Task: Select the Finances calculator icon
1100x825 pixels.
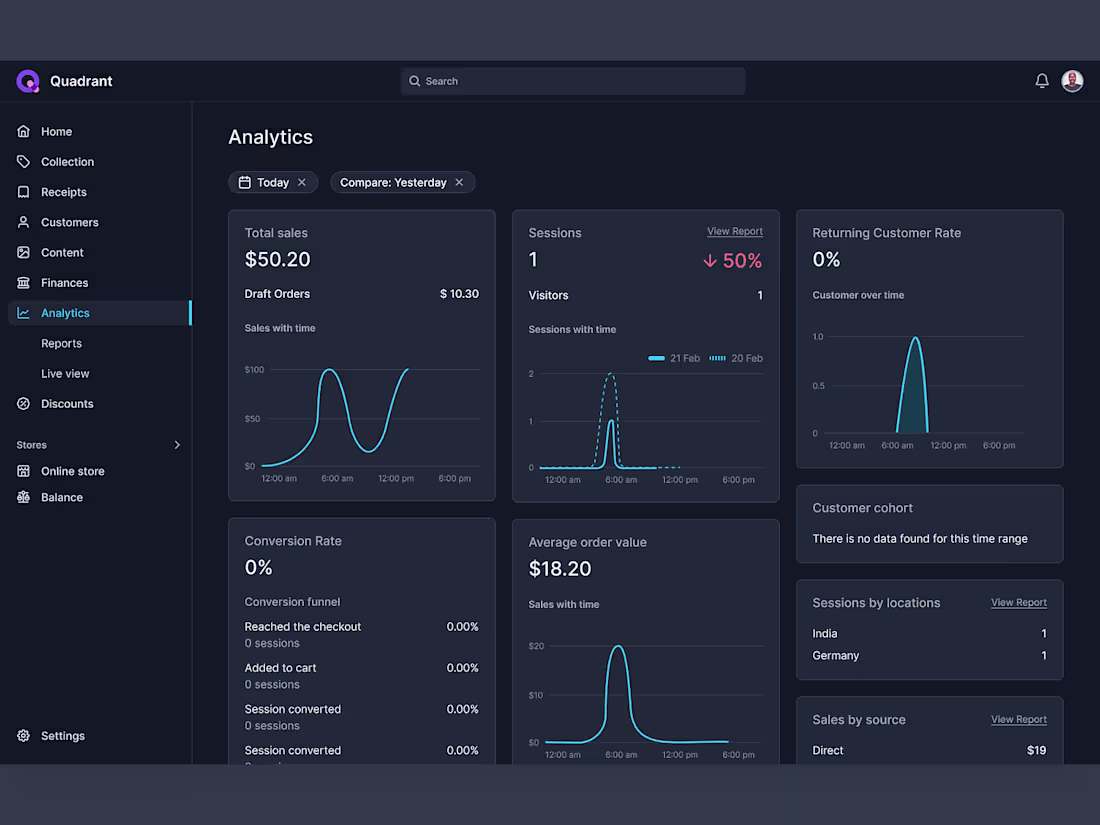Action: coord(23,282)
